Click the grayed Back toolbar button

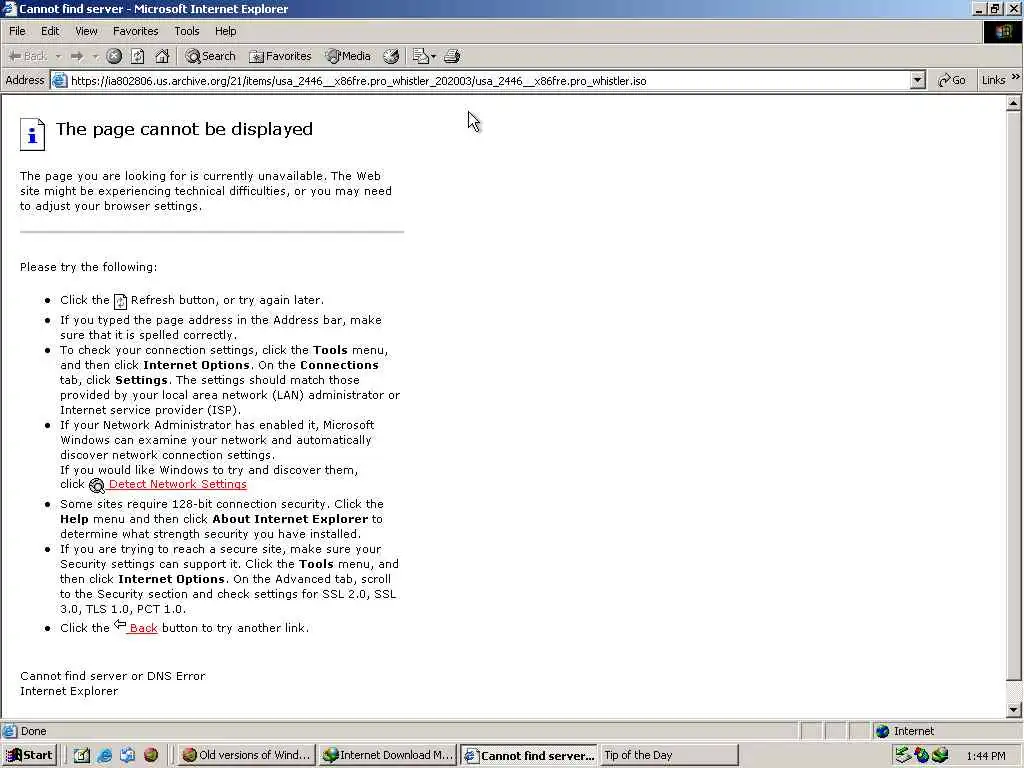coord(27,56)
